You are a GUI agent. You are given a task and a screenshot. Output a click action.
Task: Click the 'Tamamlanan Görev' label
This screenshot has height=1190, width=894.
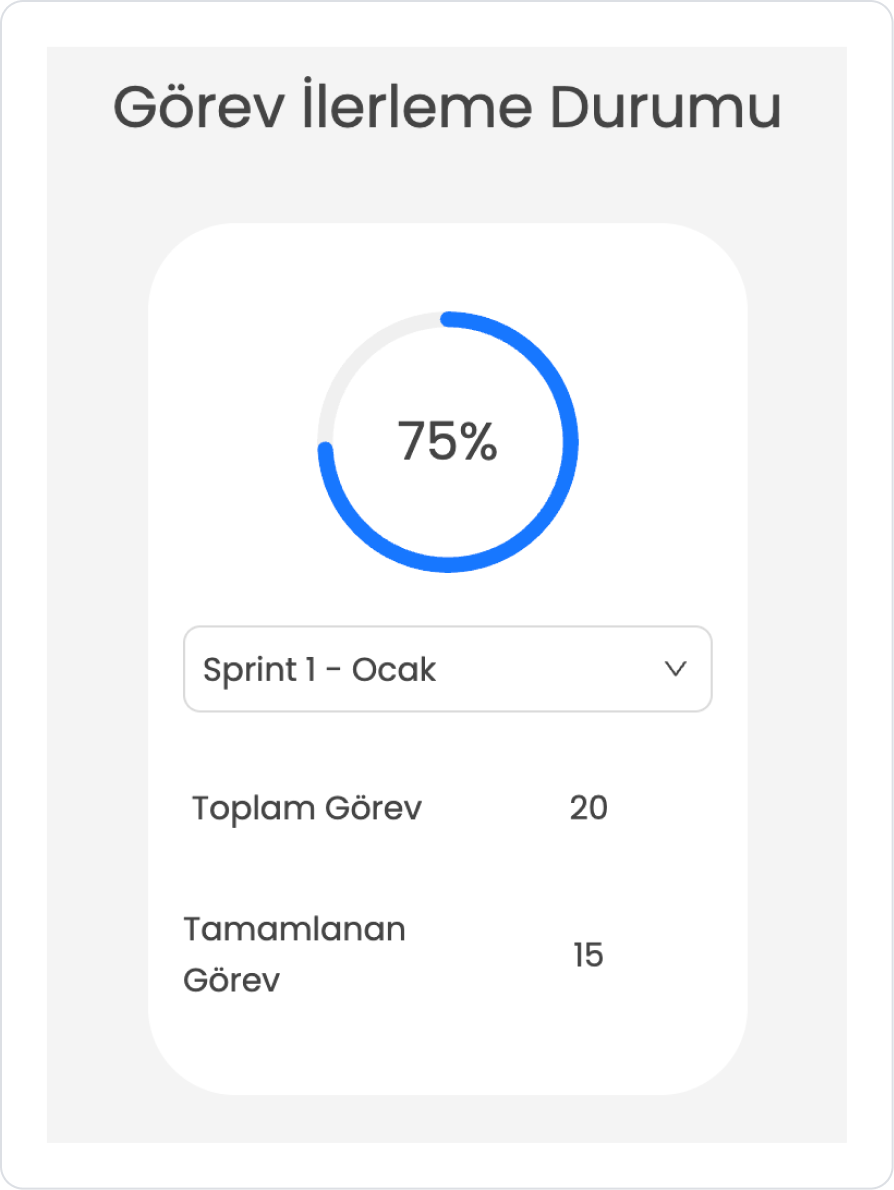294,955
